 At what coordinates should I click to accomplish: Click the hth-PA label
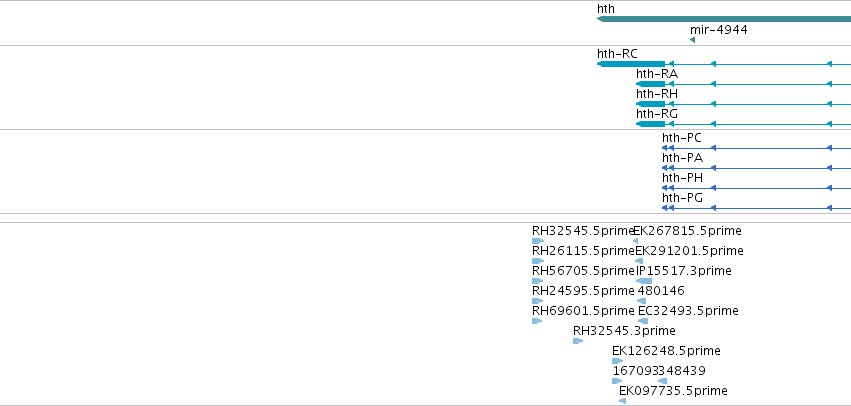tap(682, 158)
